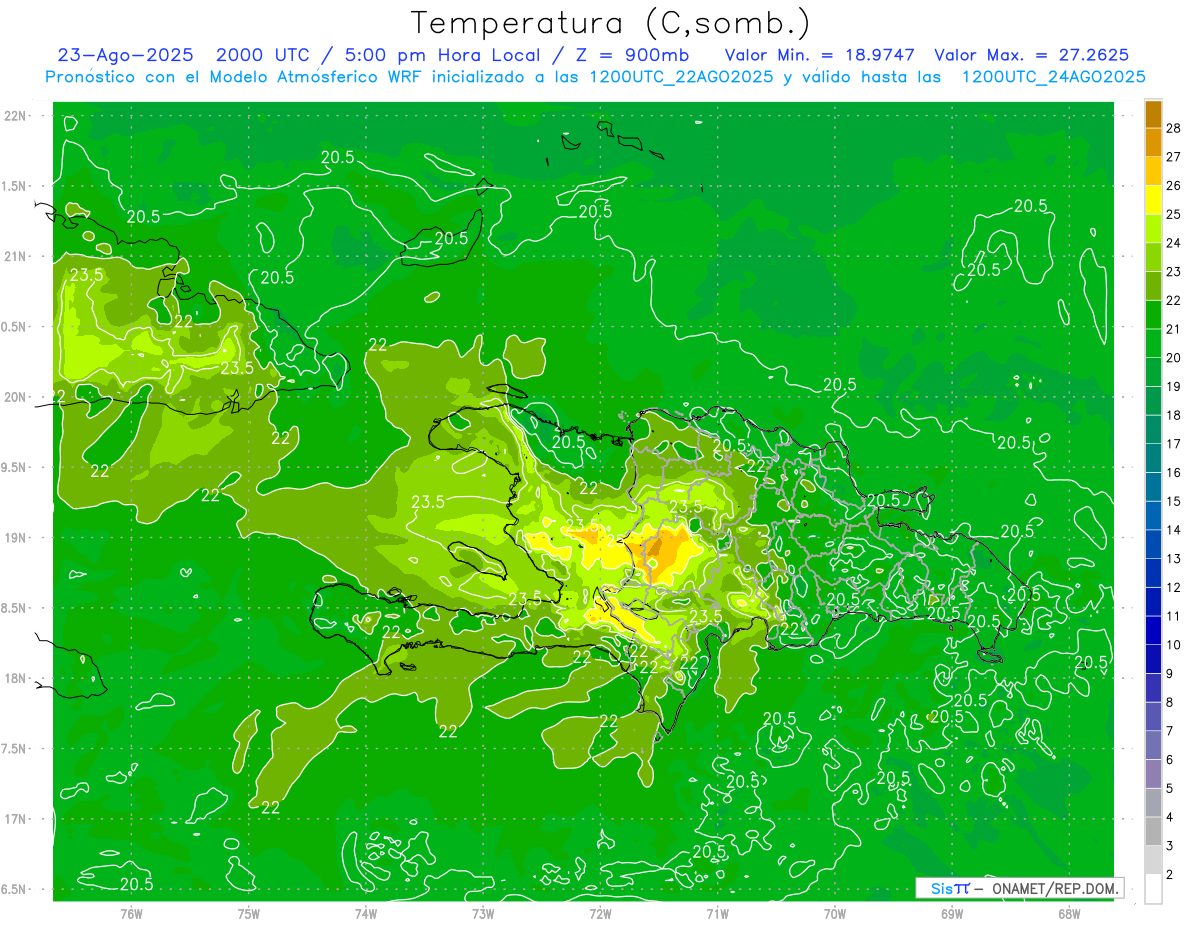Screen dimensions: 1200x927
Task: Click the "19N" latitude axis label
Action: click(x=15, y=538)
